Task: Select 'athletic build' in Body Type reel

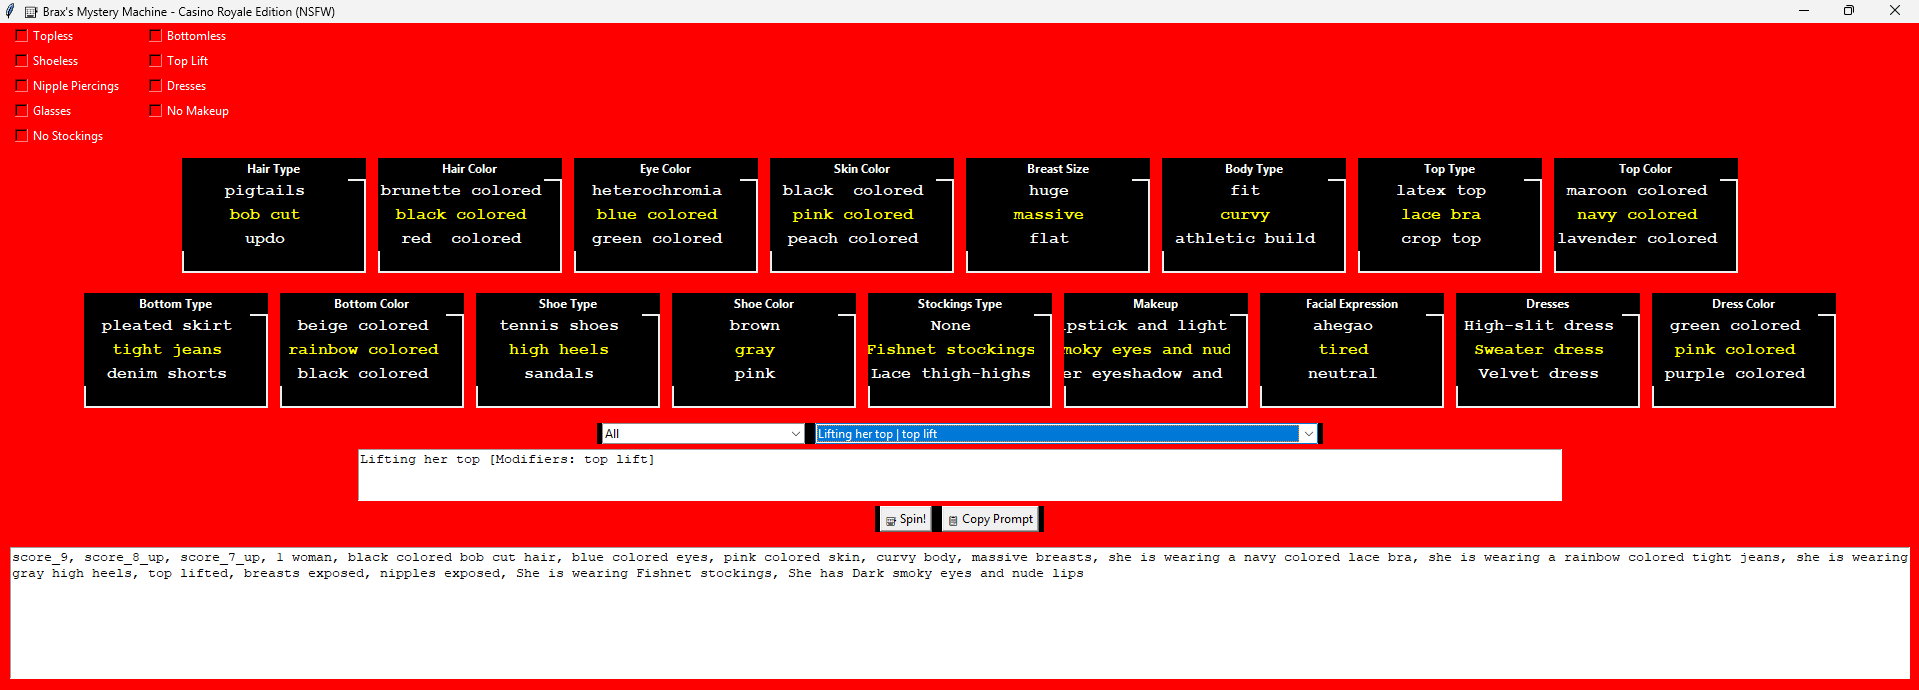Action: click(x=1244, y=238)
